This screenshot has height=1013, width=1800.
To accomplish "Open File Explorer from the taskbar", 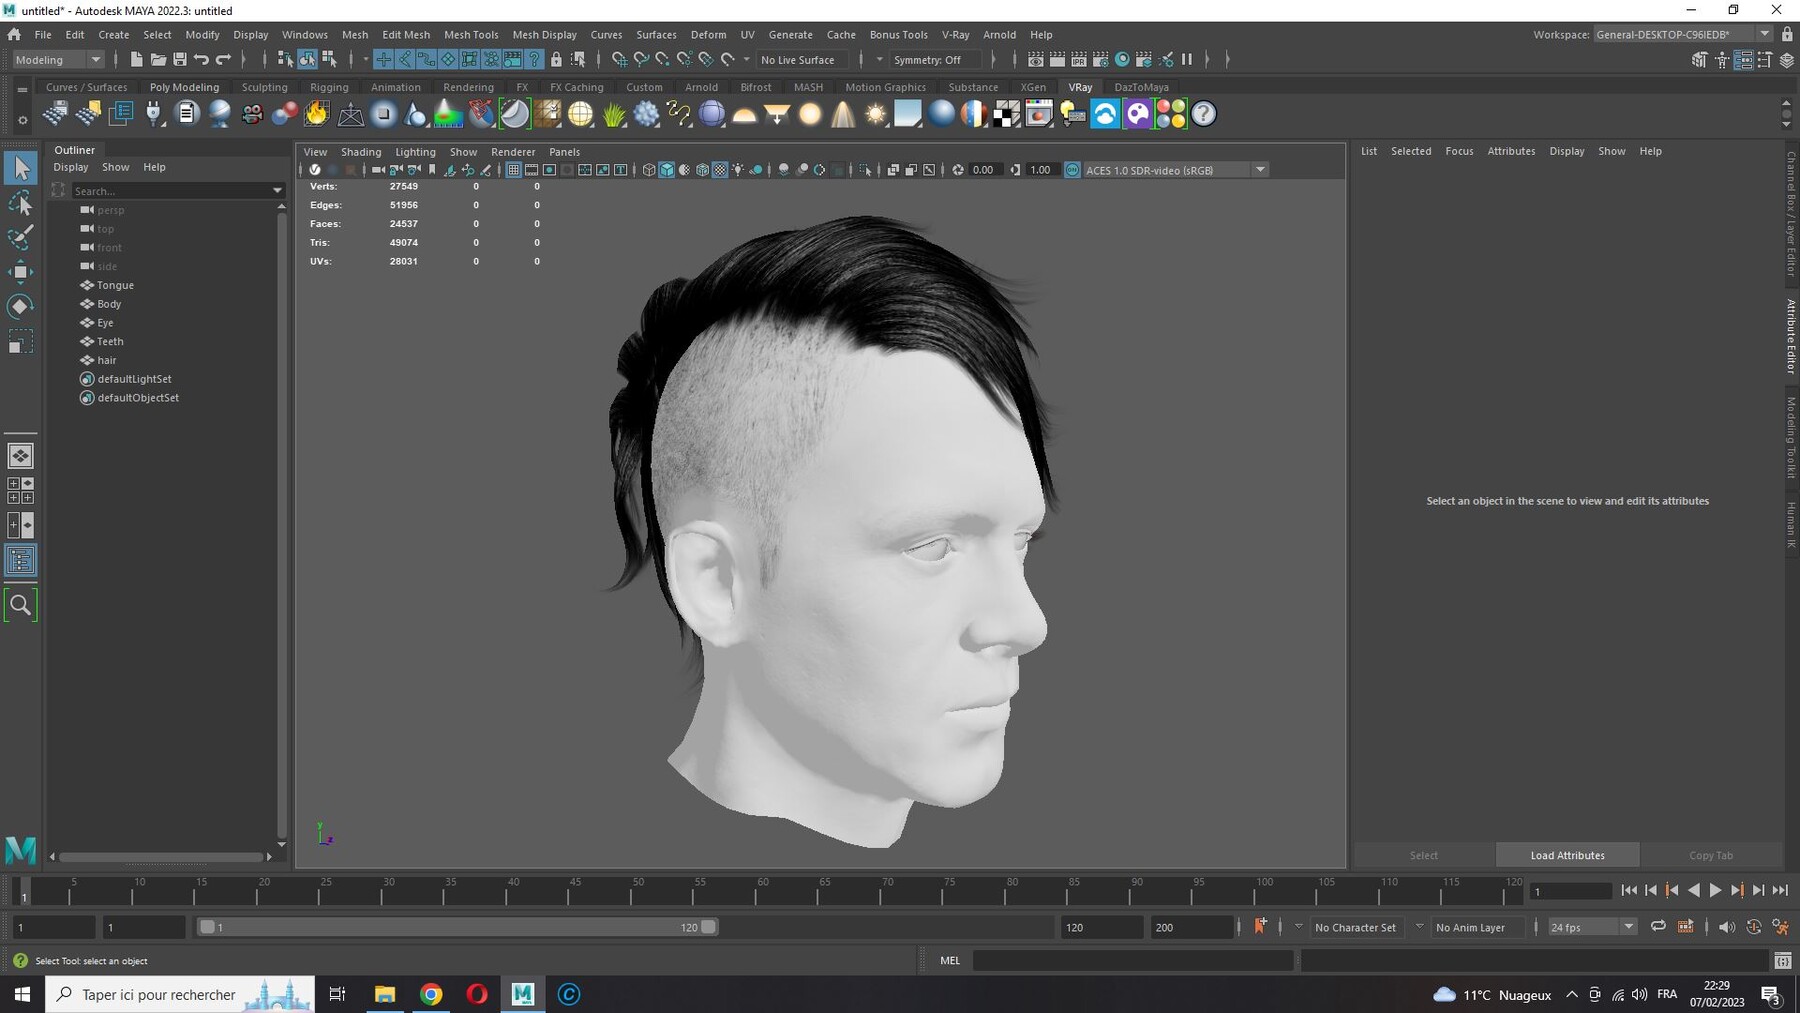I will tap(385, 994).
